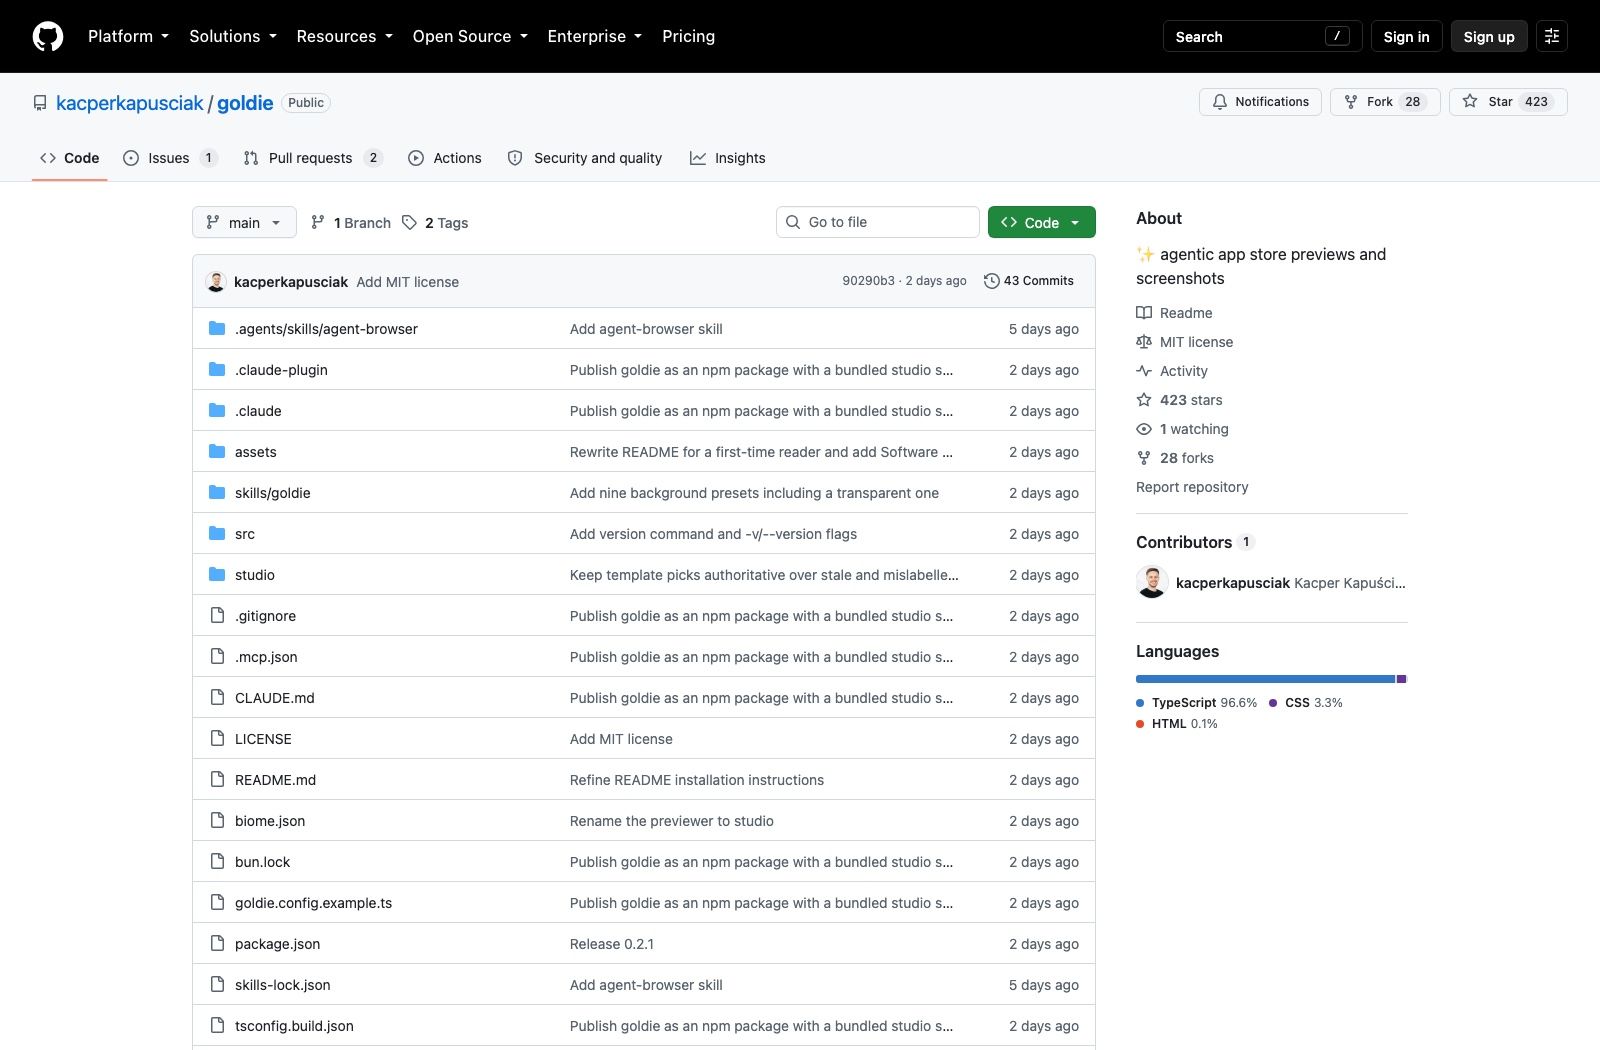Open the bun.lock file
The height and width of the screenshot is (1050, 1600).
pos(262,862)
